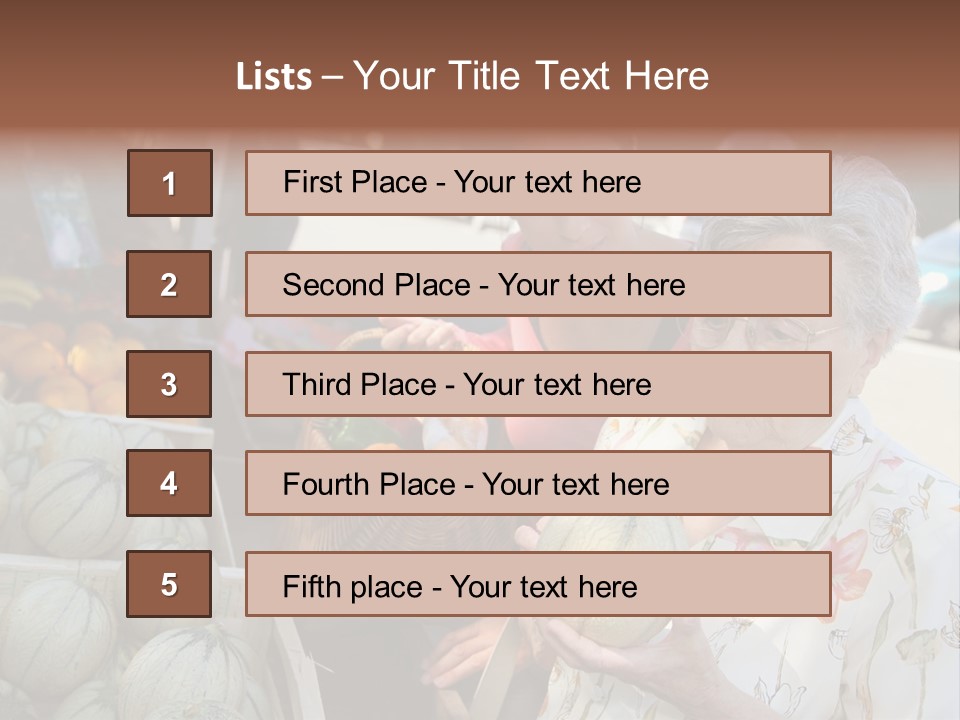Select number box 1

[170, 183]
